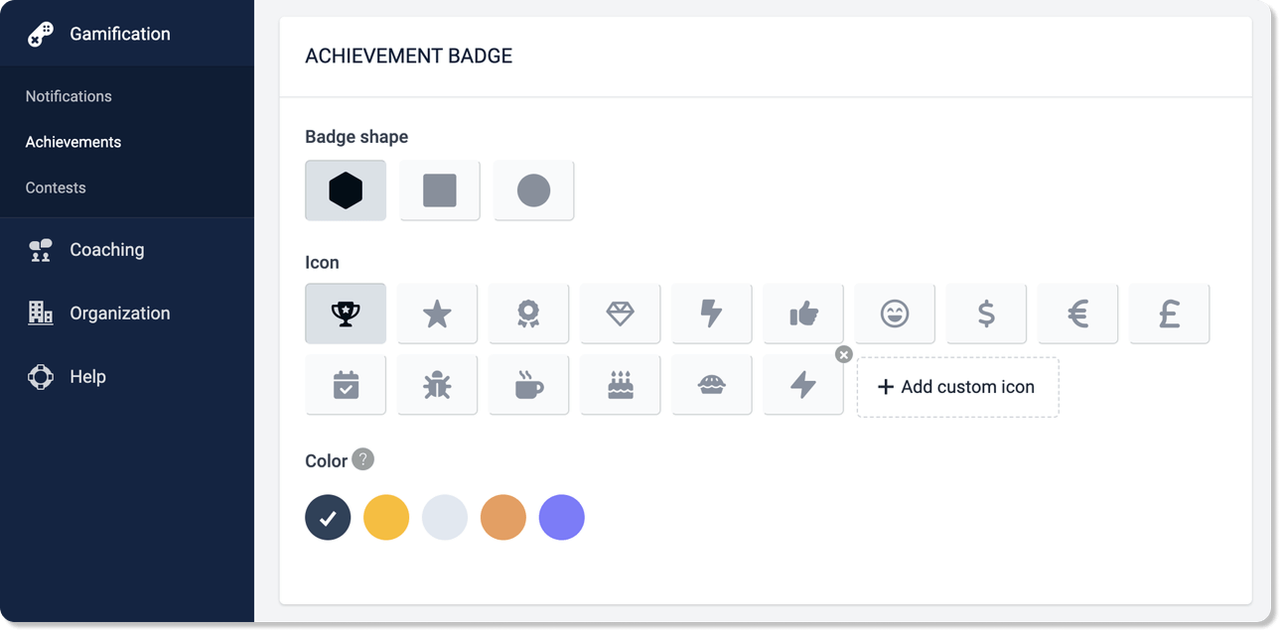
Task: Pick the diamond gem icon
Action: (620, 314)
